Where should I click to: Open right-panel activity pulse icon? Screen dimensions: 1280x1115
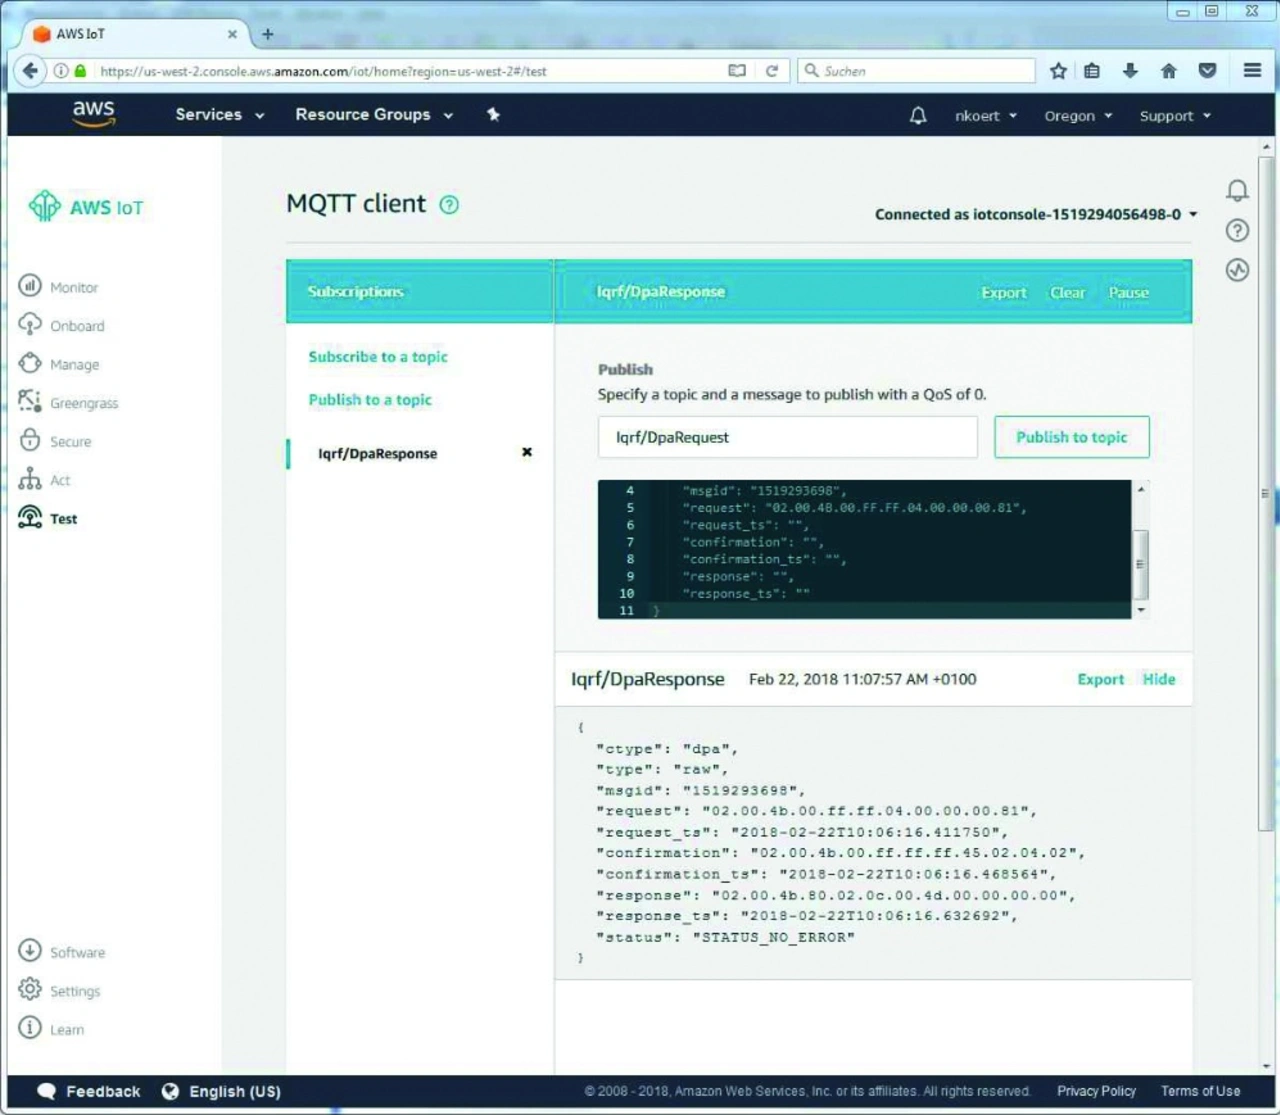coord(1237,270)
